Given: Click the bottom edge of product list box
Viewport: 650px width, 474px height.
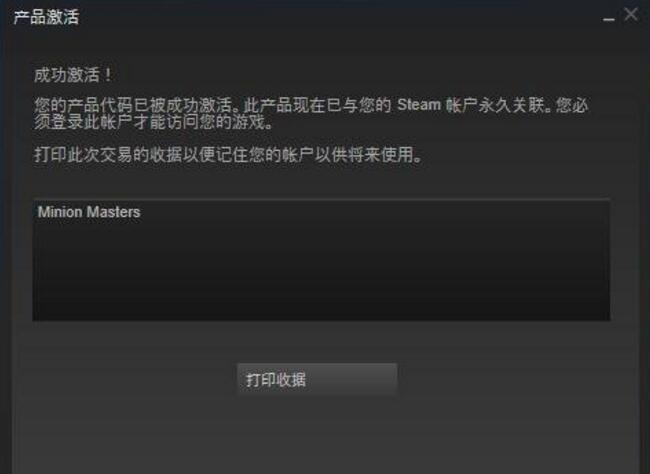Looking at the screenshot, I should [x=321, y=320].
